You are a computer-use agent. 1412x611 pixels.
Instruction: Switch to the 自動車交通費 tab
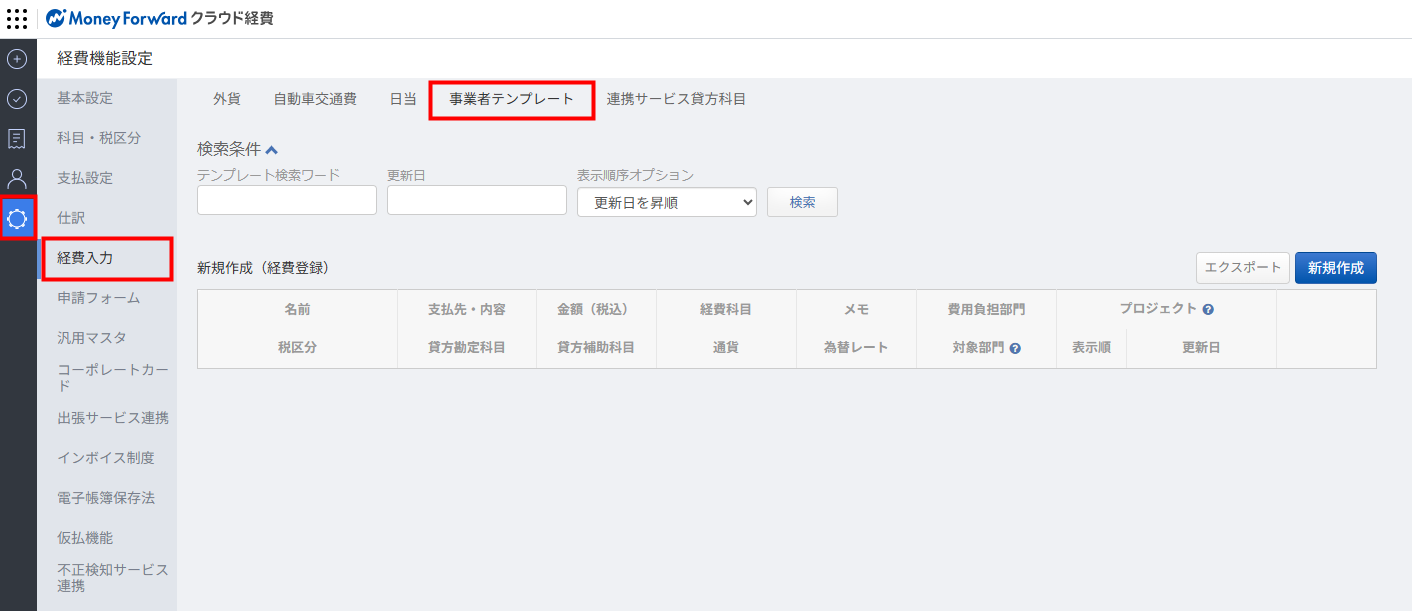[x=315, y=100]
